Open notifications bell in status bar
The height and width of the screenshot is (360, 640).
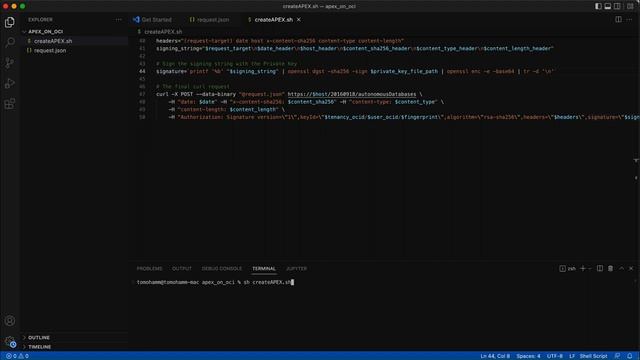tap(629, 356)
